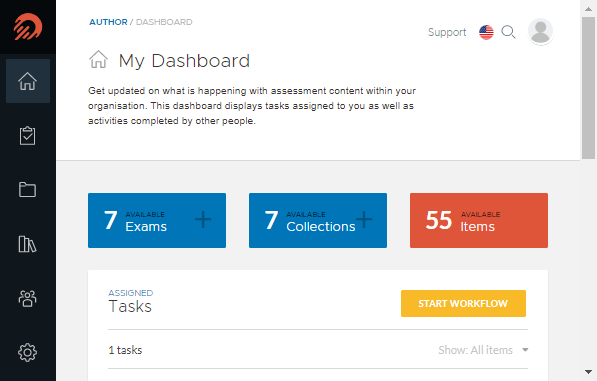This screenshot has width=597, height=381.
Task: Open the users group sidebar icon
Action: pos(27,298)
